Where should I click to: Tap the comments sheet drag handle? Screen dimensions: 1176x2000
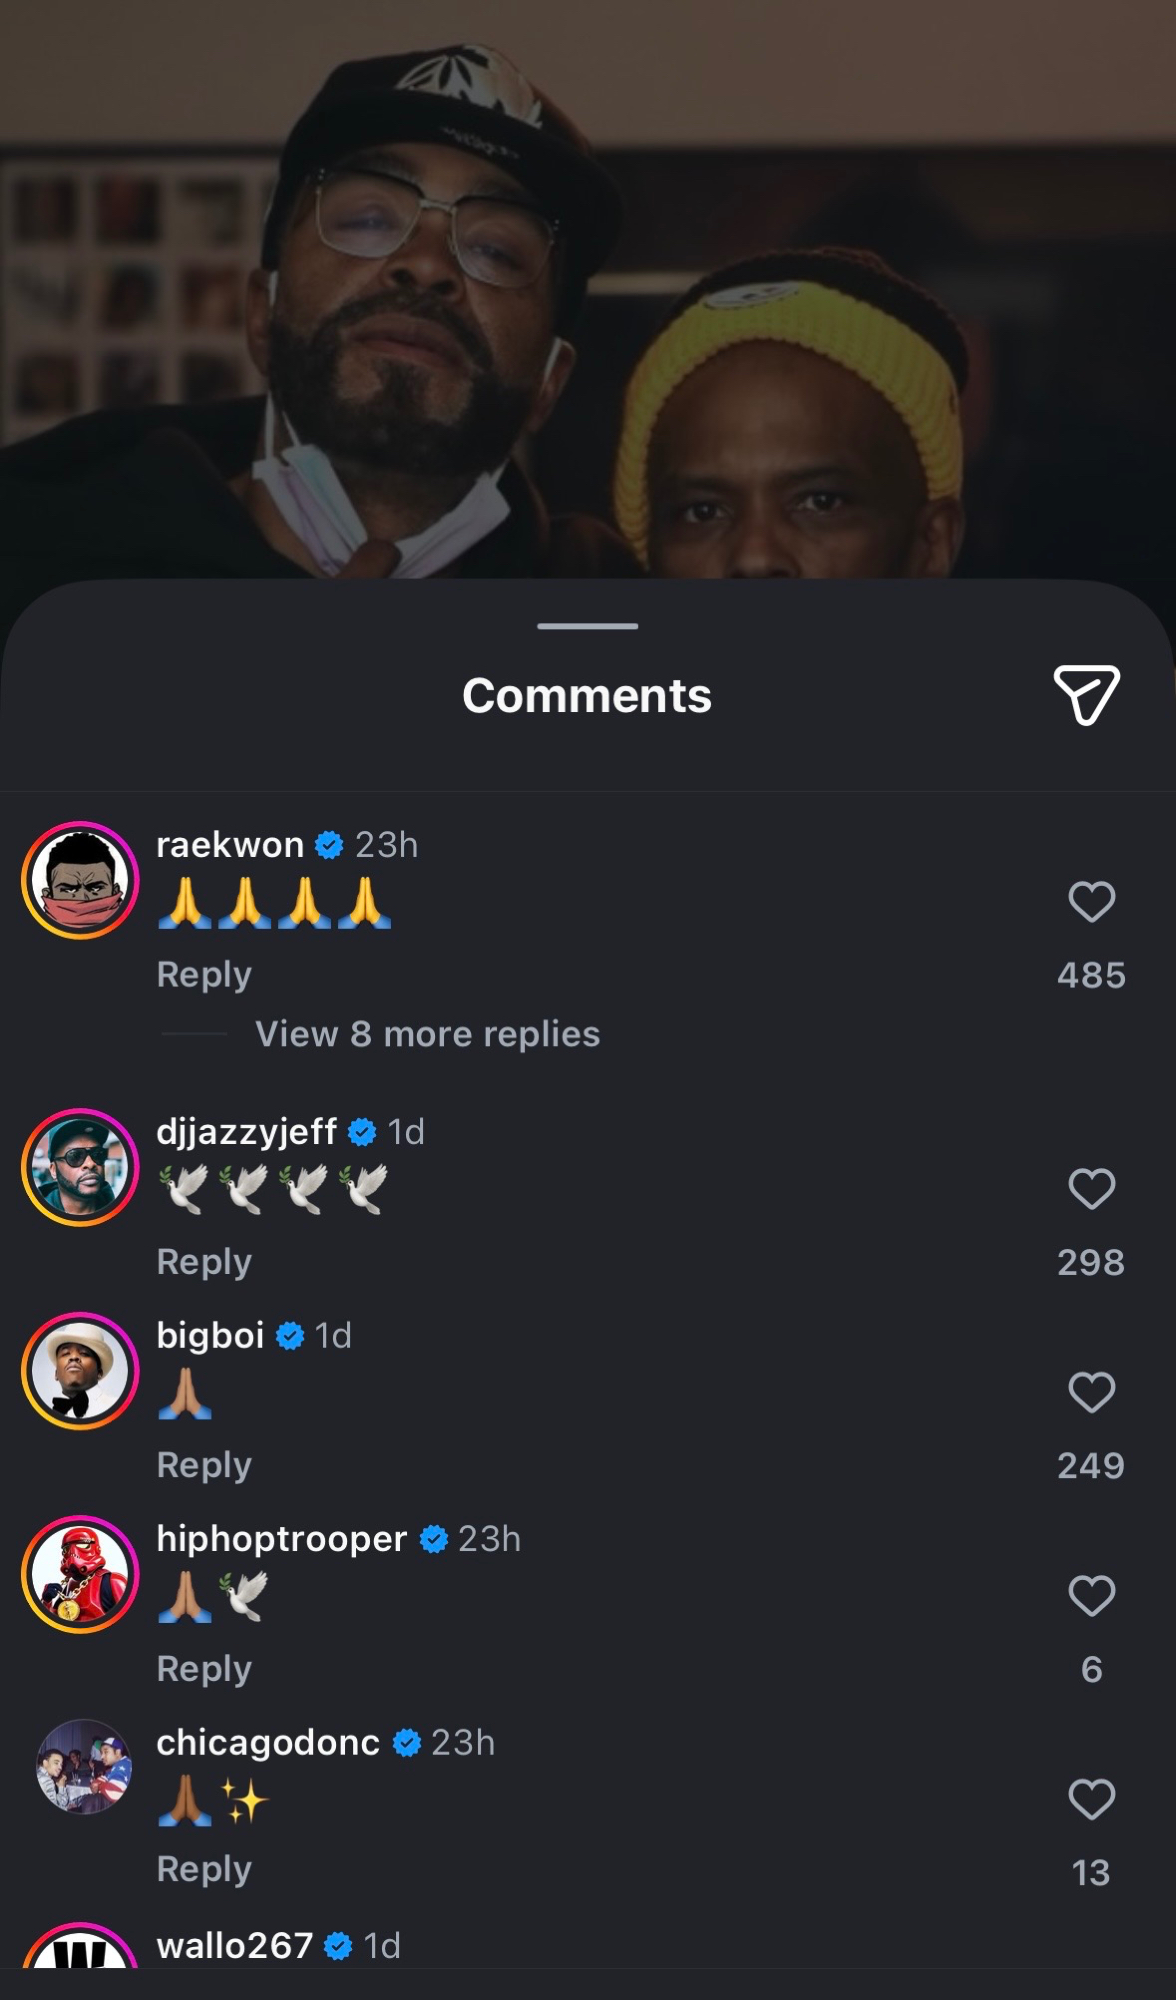click(587, 626)
